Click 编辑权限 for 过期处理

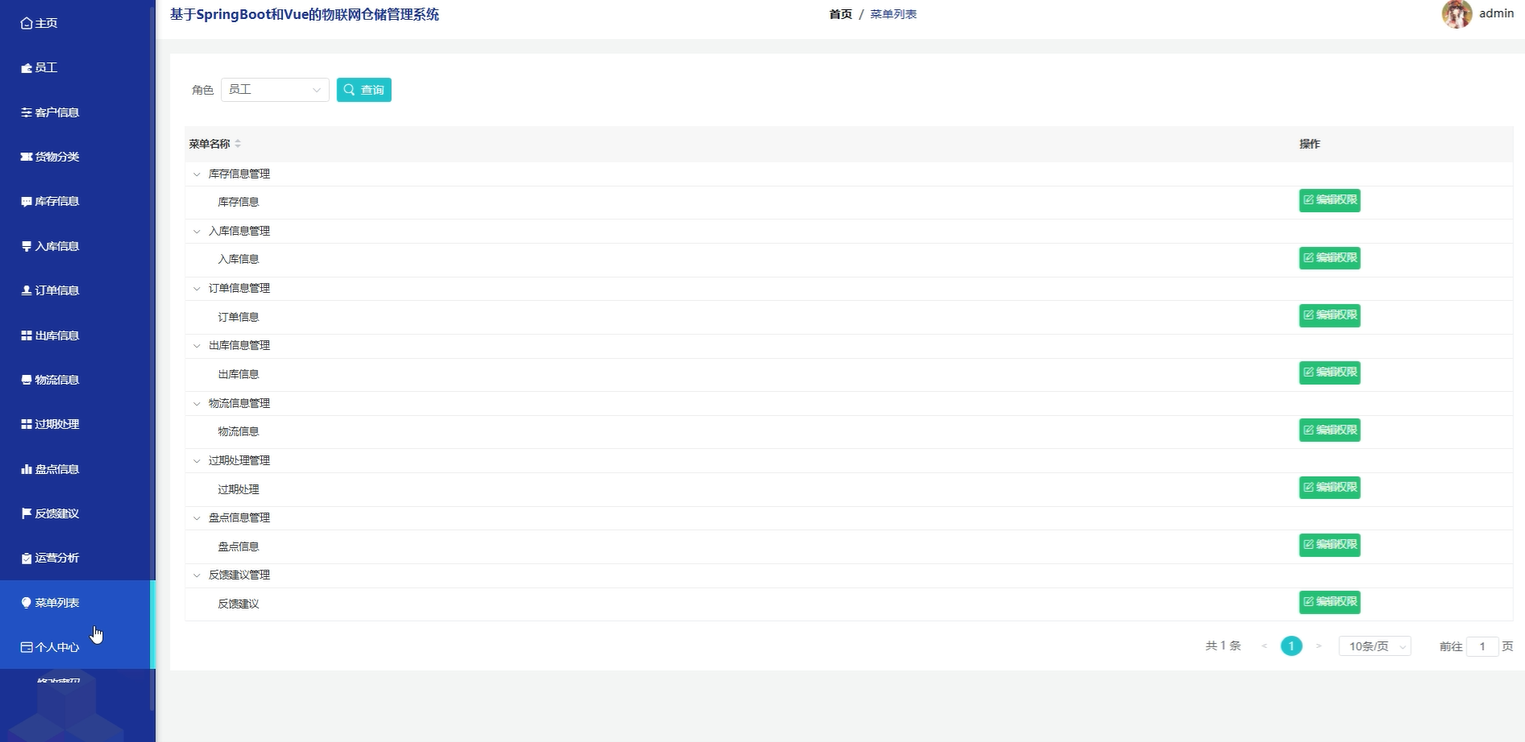(1330, 487)
